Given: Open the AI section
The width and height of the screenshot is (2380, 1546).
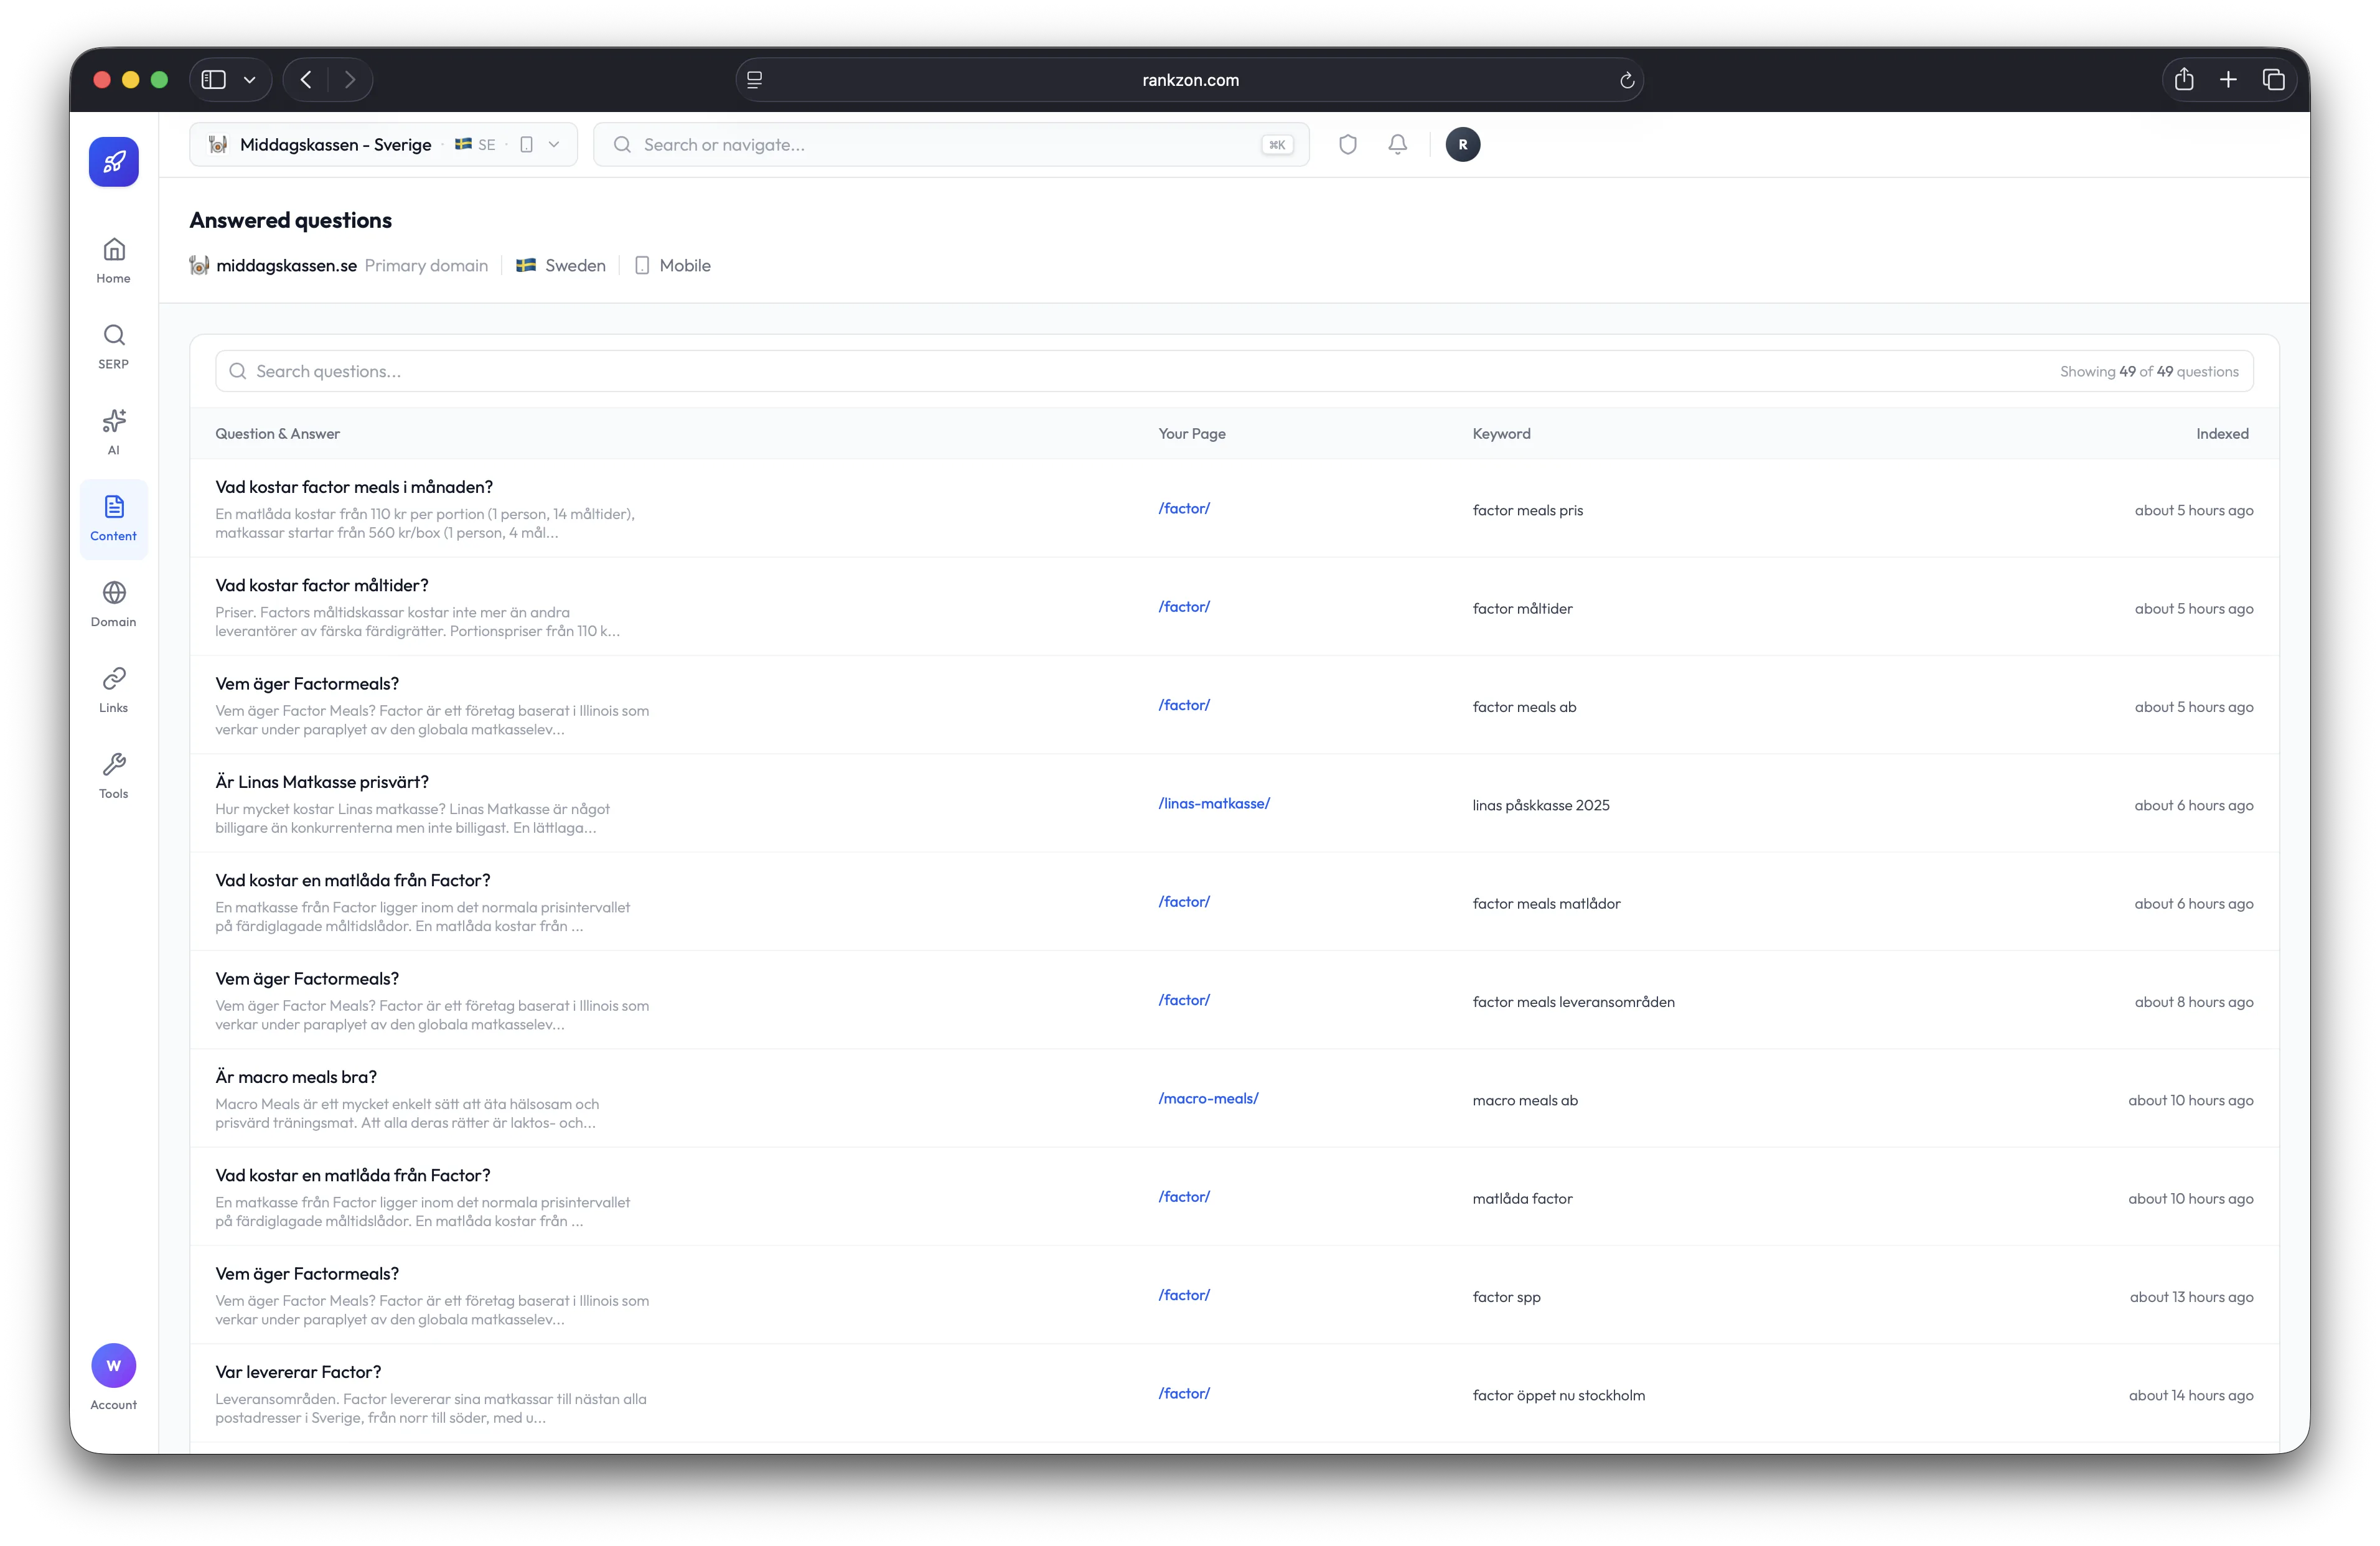Looking at the screenshot, I should [x=114, y=432].
